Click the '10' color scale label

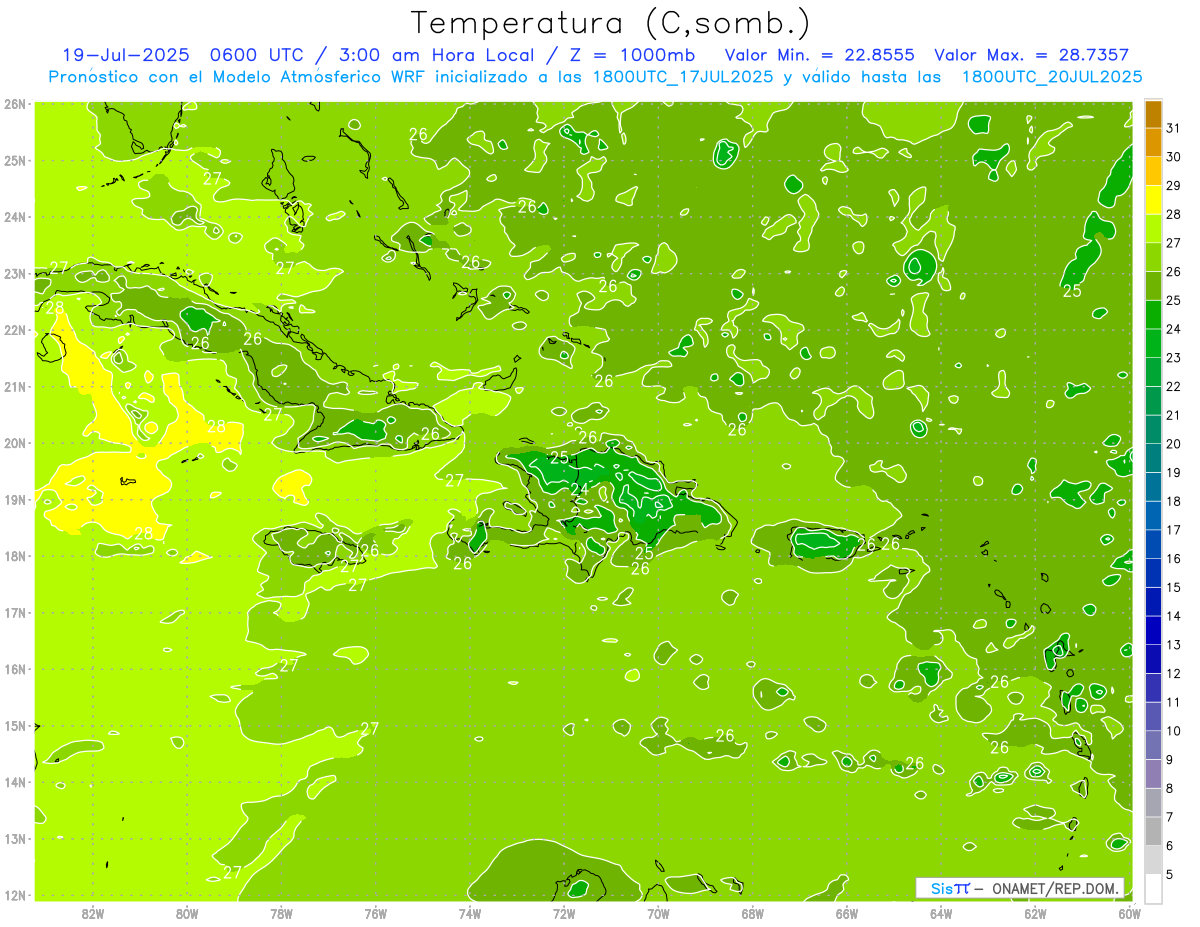[x=1173, y=731]
